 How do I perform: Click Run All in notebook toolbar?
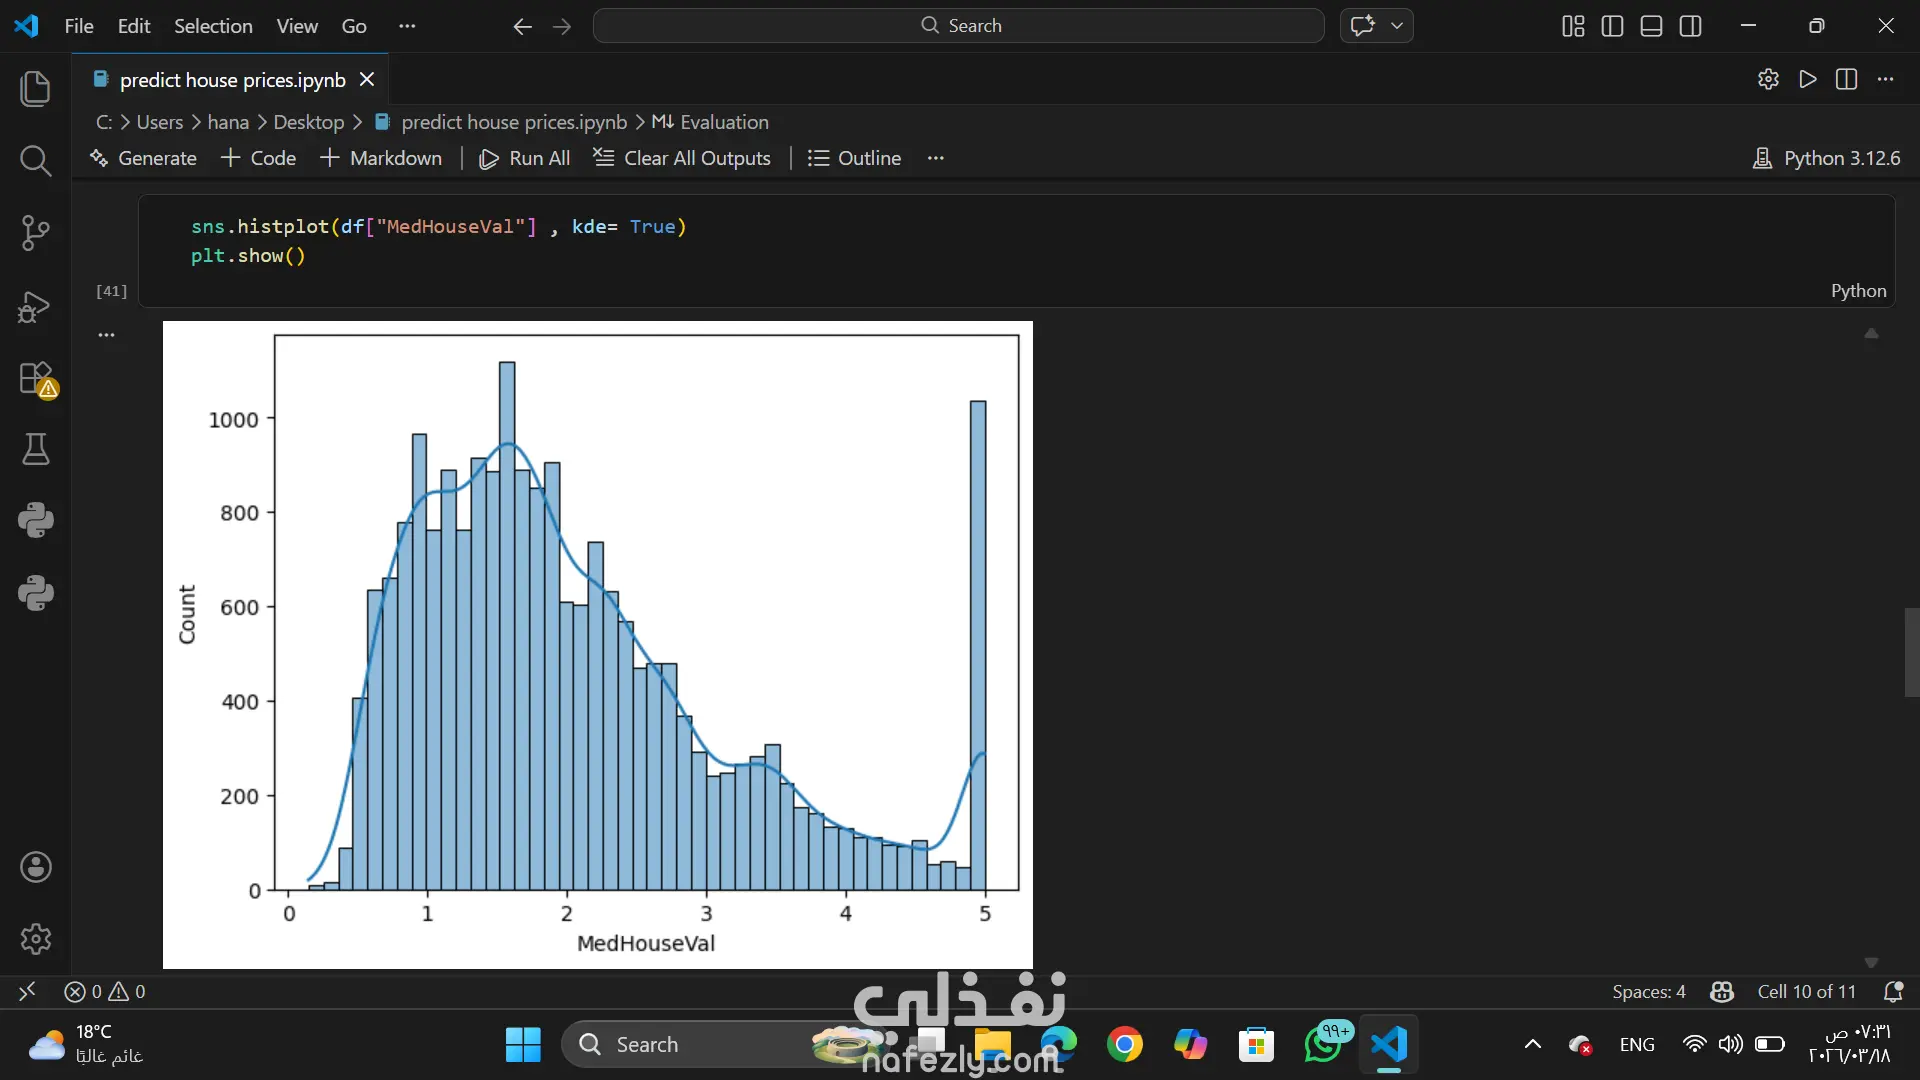tap(525, 158)
